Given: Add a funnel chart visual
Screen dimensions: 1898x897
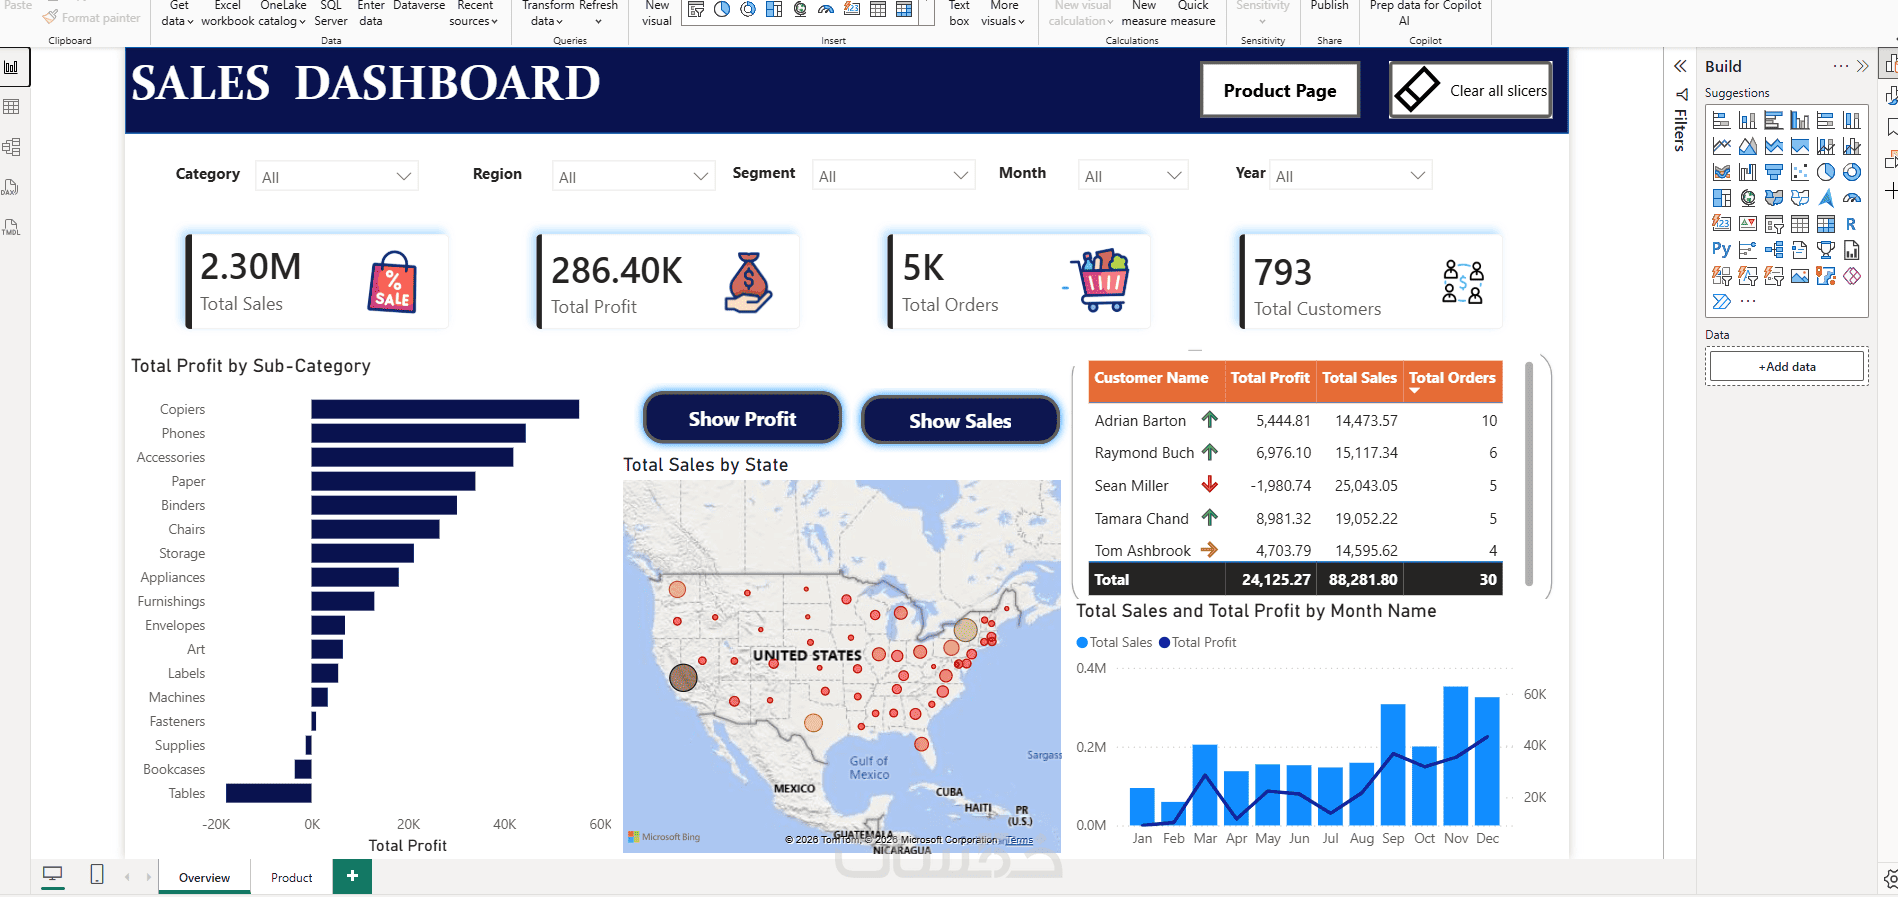Looking at the screenshot, I should click(1773, 172).
